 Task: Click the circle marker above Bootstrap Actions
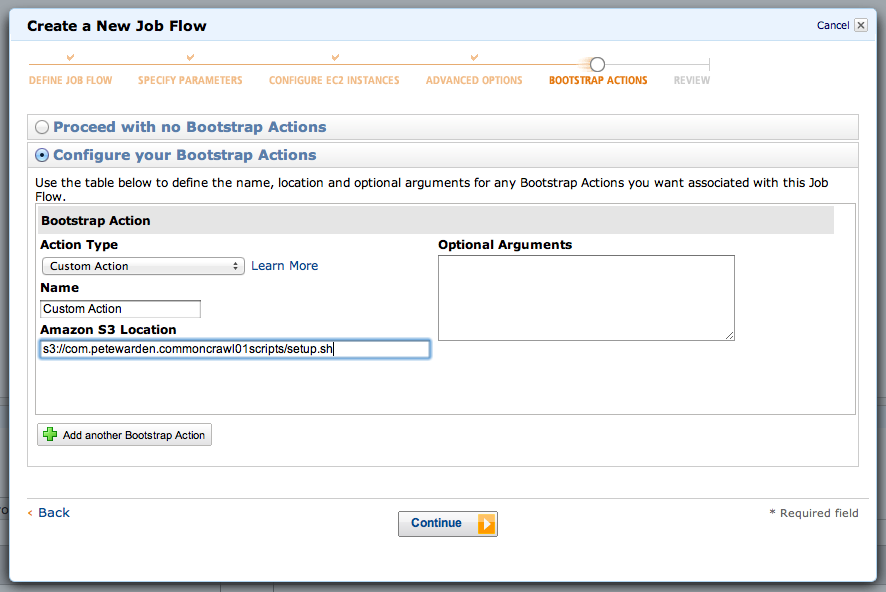pos(597,64)
